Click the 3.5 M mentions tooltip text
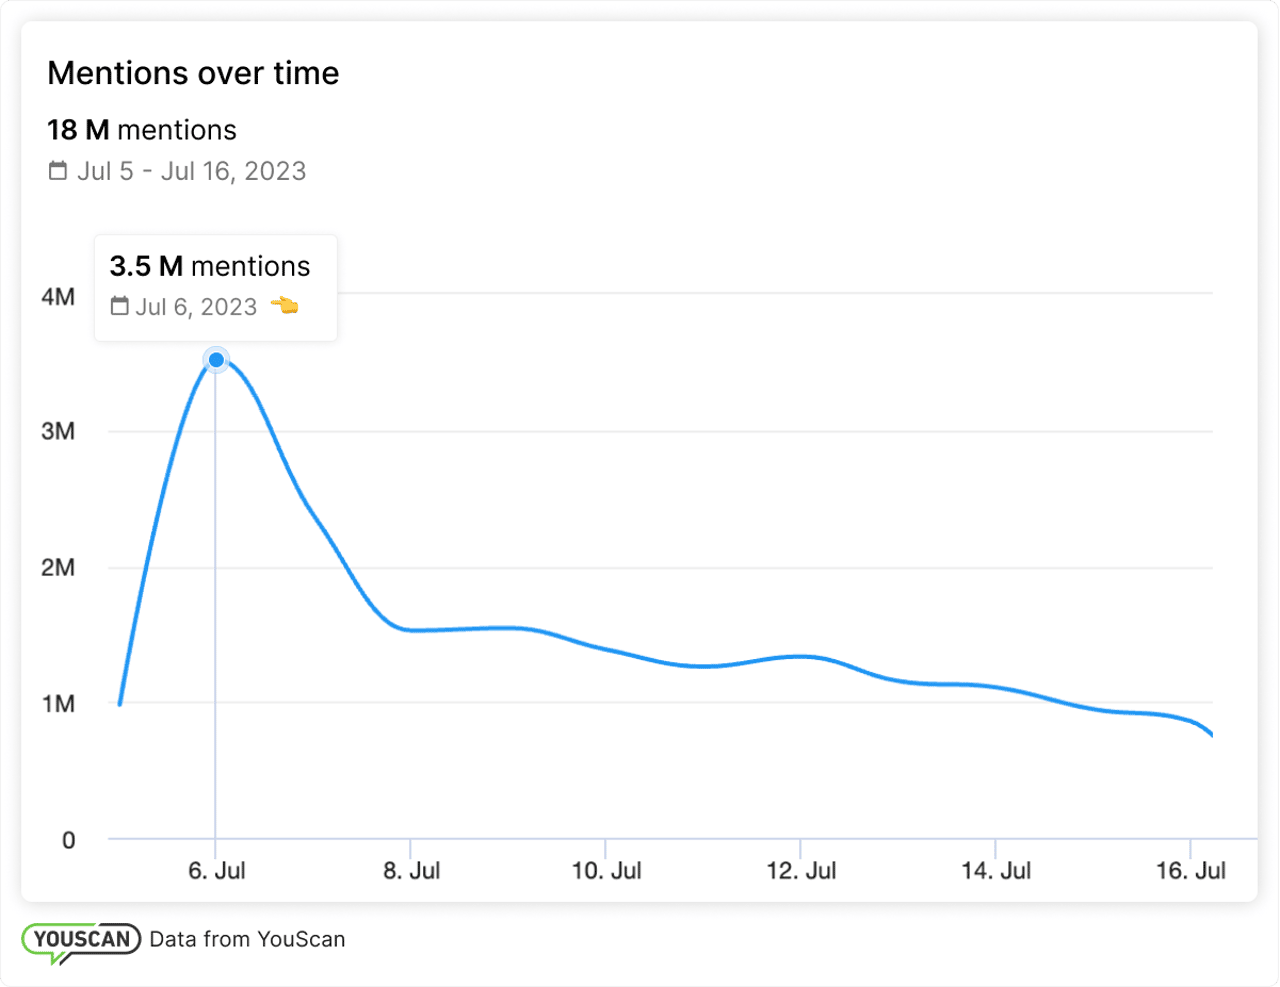 (x=210, y=266)
